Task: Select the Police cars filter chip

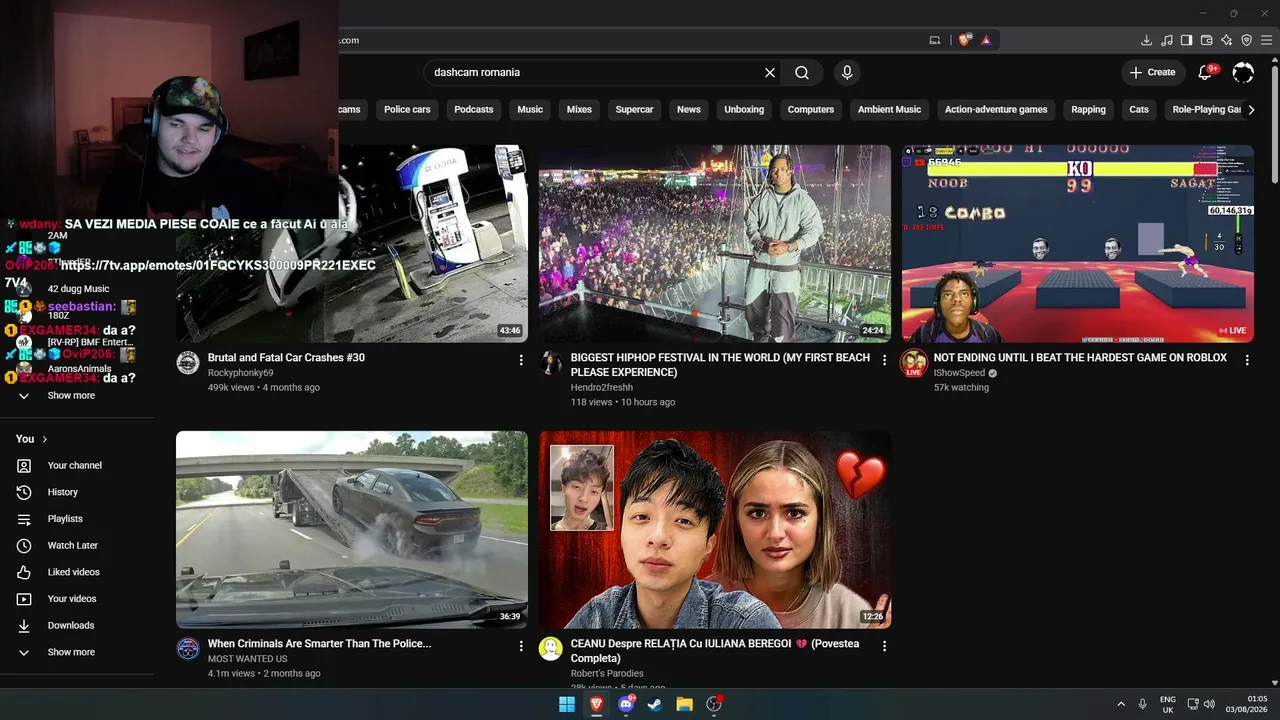Action: (407, 110)
